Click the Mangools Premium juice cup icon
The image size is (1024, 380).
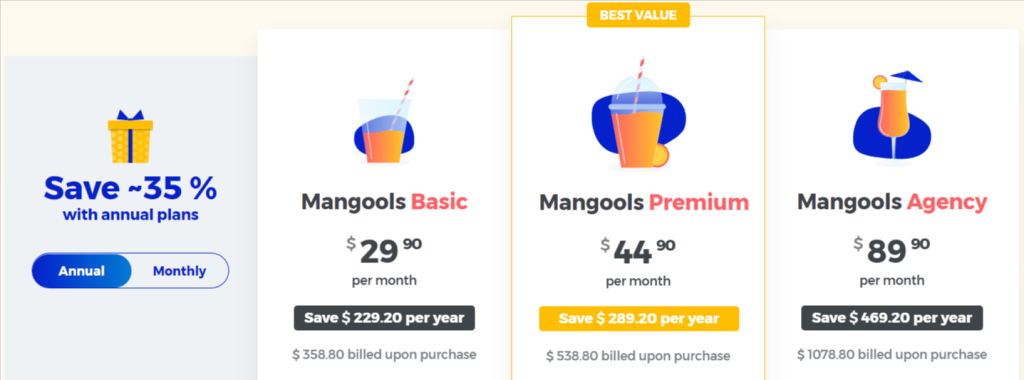[x=639, y=114]
